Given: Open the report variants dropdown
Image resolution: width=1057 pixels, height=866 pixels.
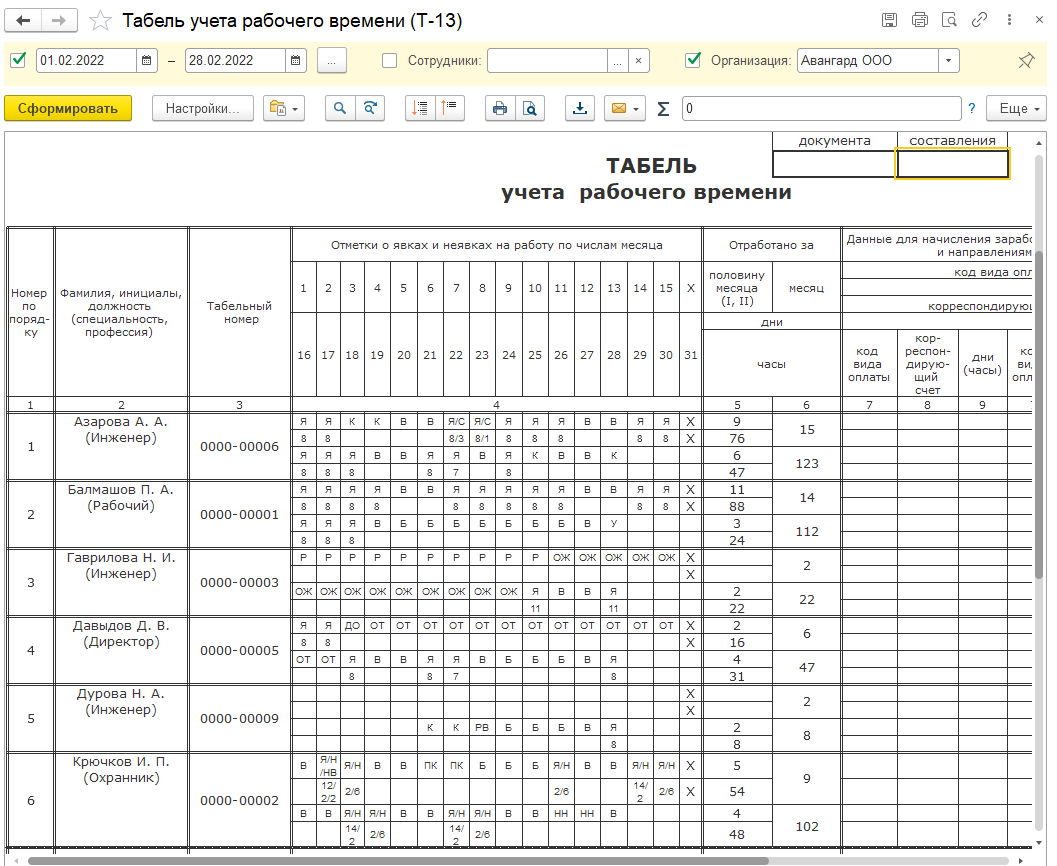Looking at the screenshot, I should coord(283,109).
